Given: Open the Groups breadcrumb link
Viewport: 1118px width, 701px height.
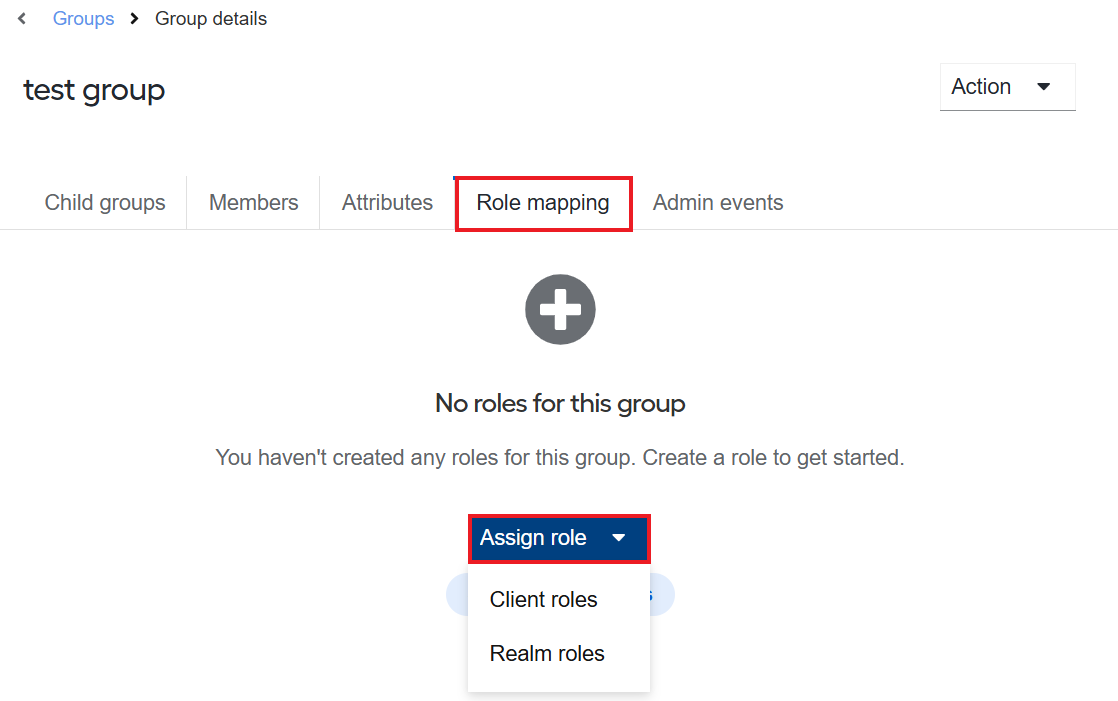Looking at the screenshot, I should 83,19.
